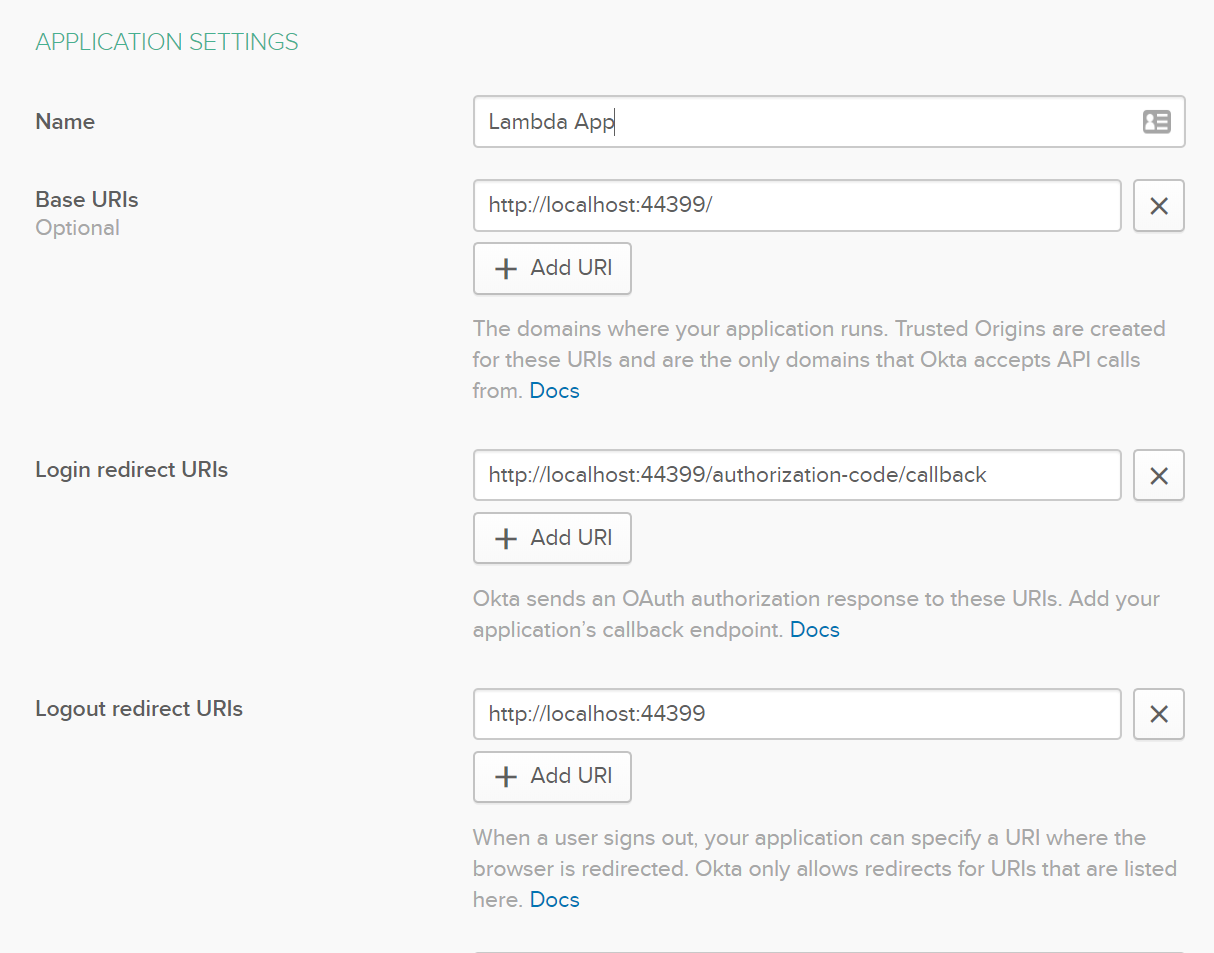Add URI under Base URIs
The height and width of the screenshot is (953, 1214).
point(552,268)
